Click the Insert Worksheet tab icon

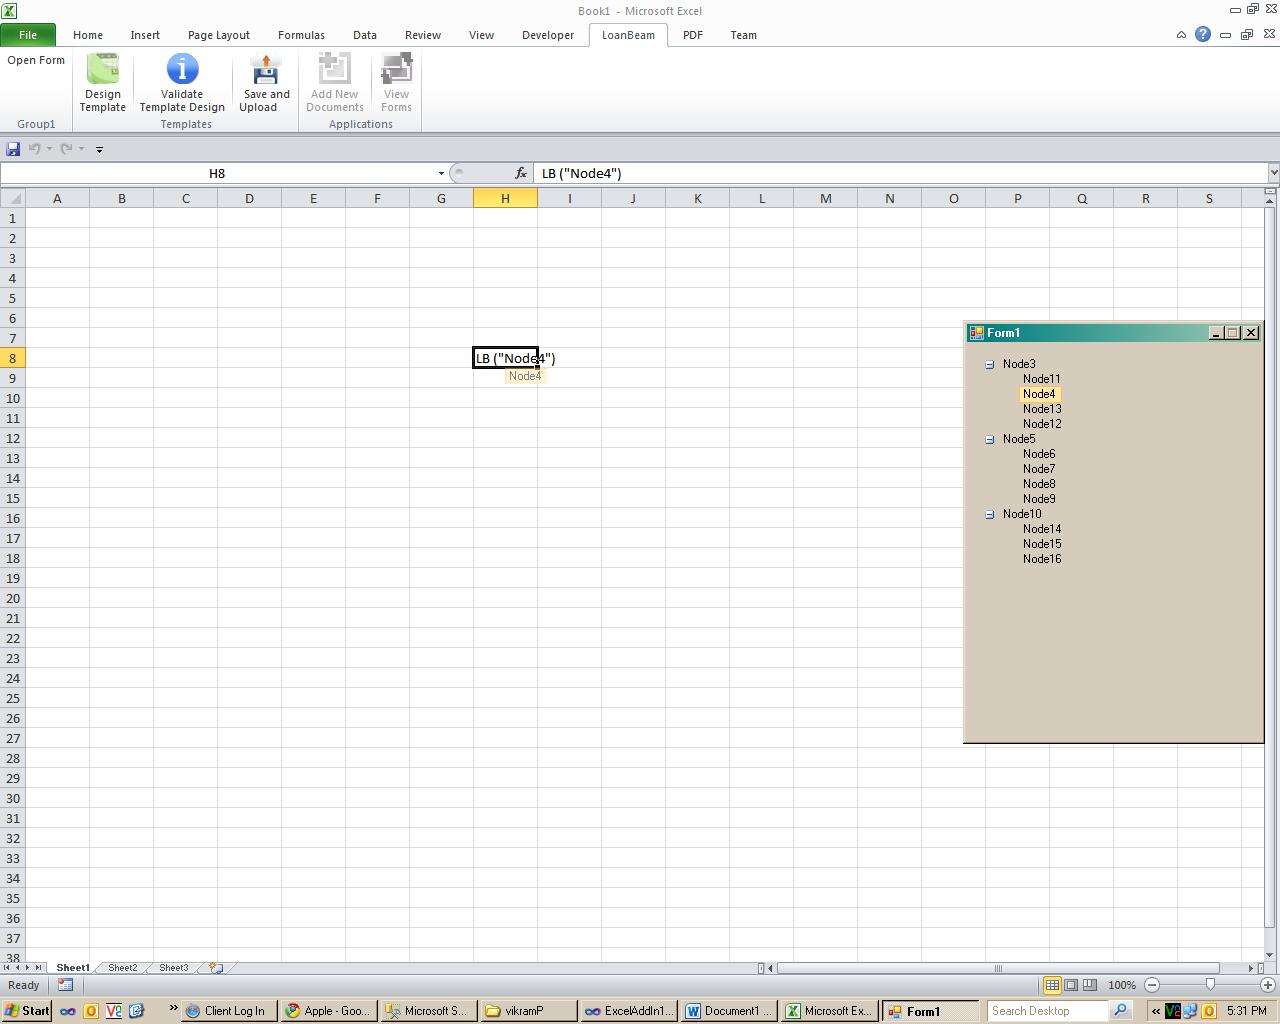tap(215, 968)
